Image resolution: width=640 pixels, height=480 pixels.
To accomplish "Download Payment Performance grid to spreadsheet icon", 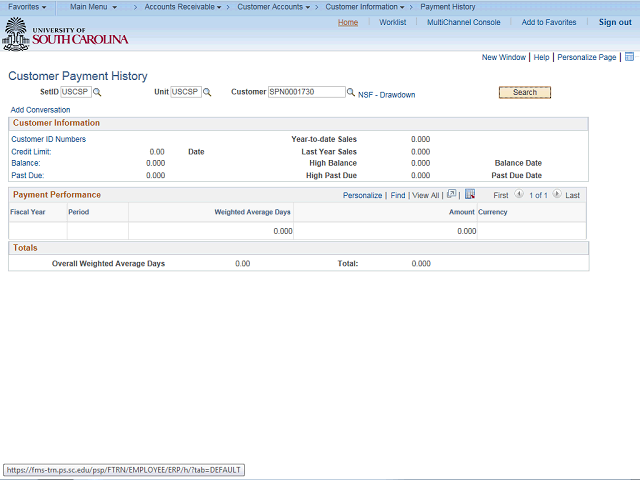I will pyautogui.click(x=470, y=194).
